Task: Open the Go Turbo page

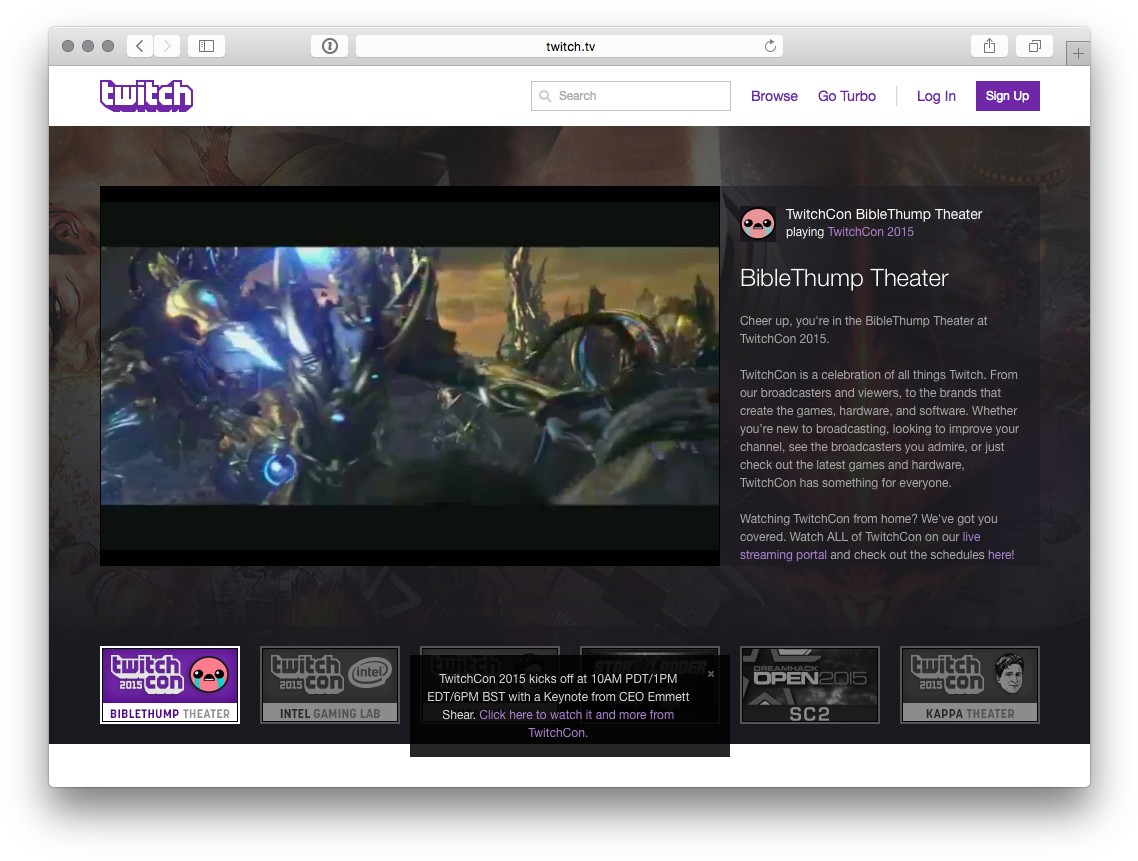Action: click(x=846, y=96)
